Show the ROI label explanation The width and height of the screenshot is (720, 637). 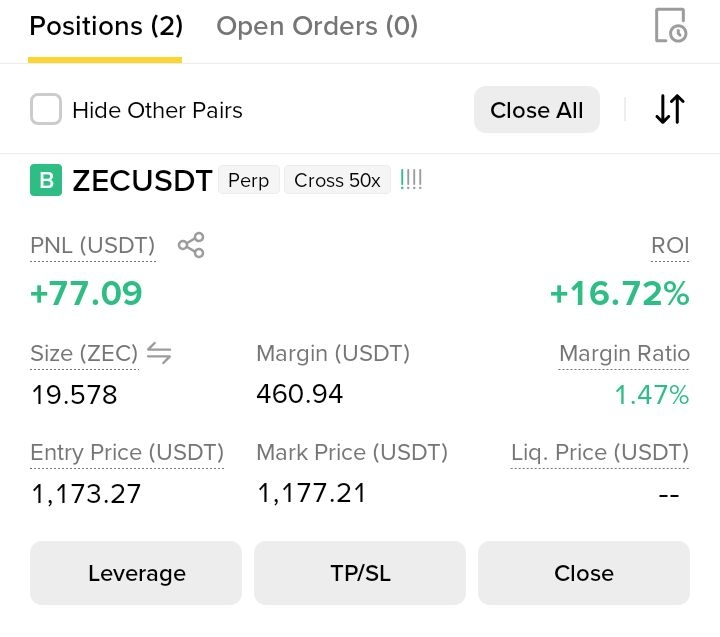[x=670, y=246]
